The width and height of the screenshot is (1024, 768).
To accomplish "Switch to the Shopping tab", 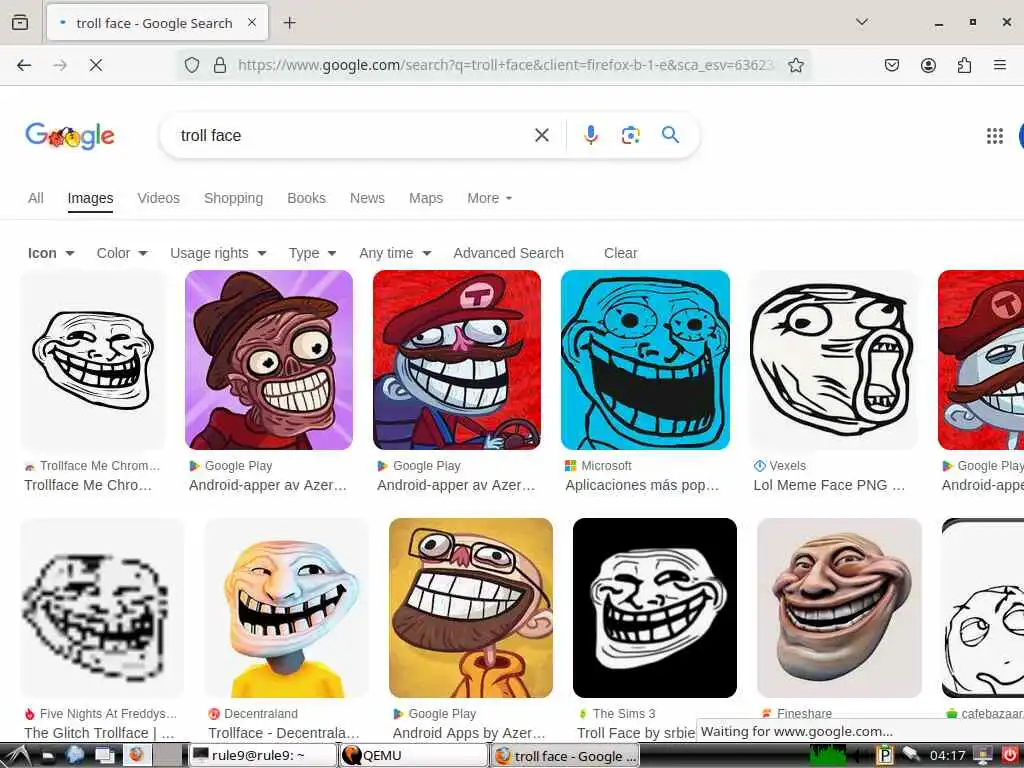I will (x=233, y=198).
